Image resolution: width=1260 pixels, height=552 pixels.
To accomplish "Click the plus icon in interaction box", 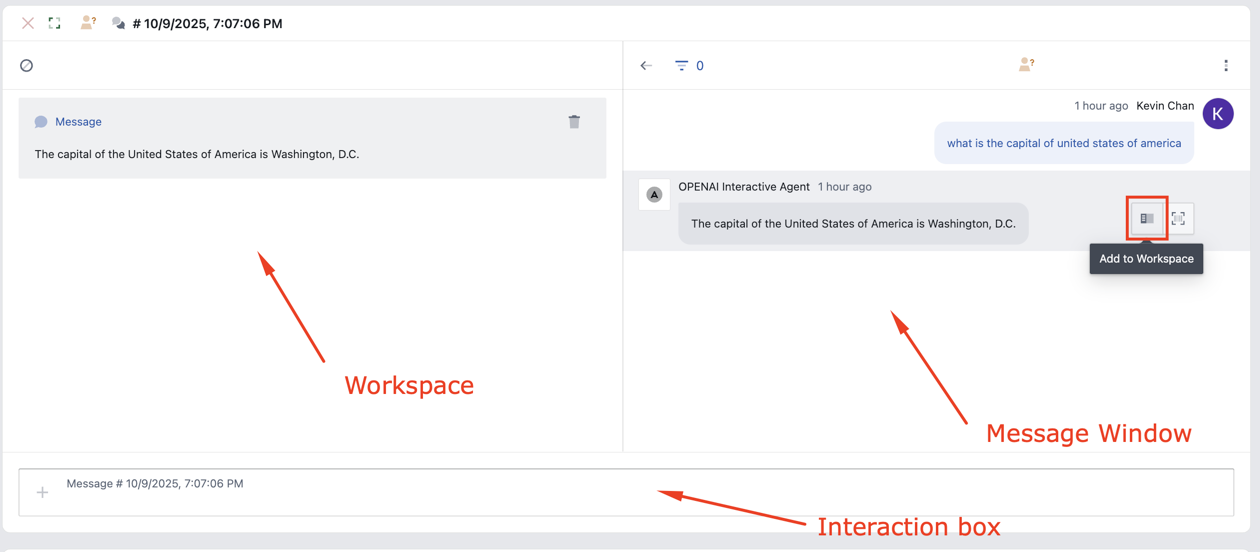I will 42,492.
